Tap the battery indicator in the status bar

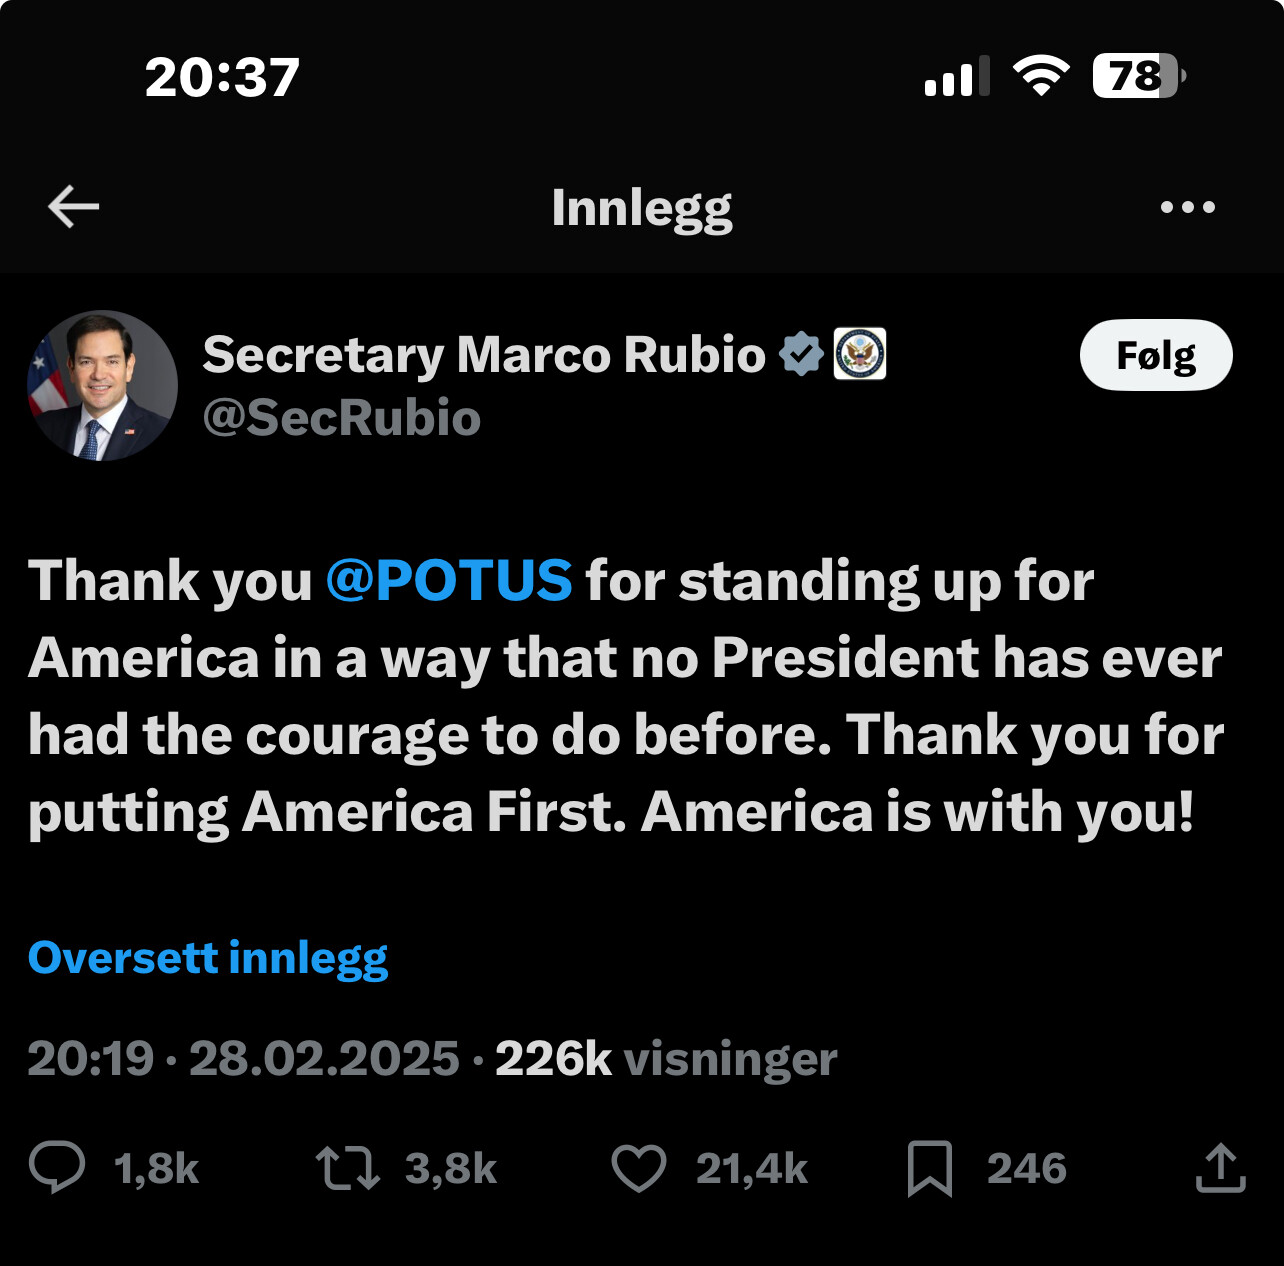point(1139,76)
